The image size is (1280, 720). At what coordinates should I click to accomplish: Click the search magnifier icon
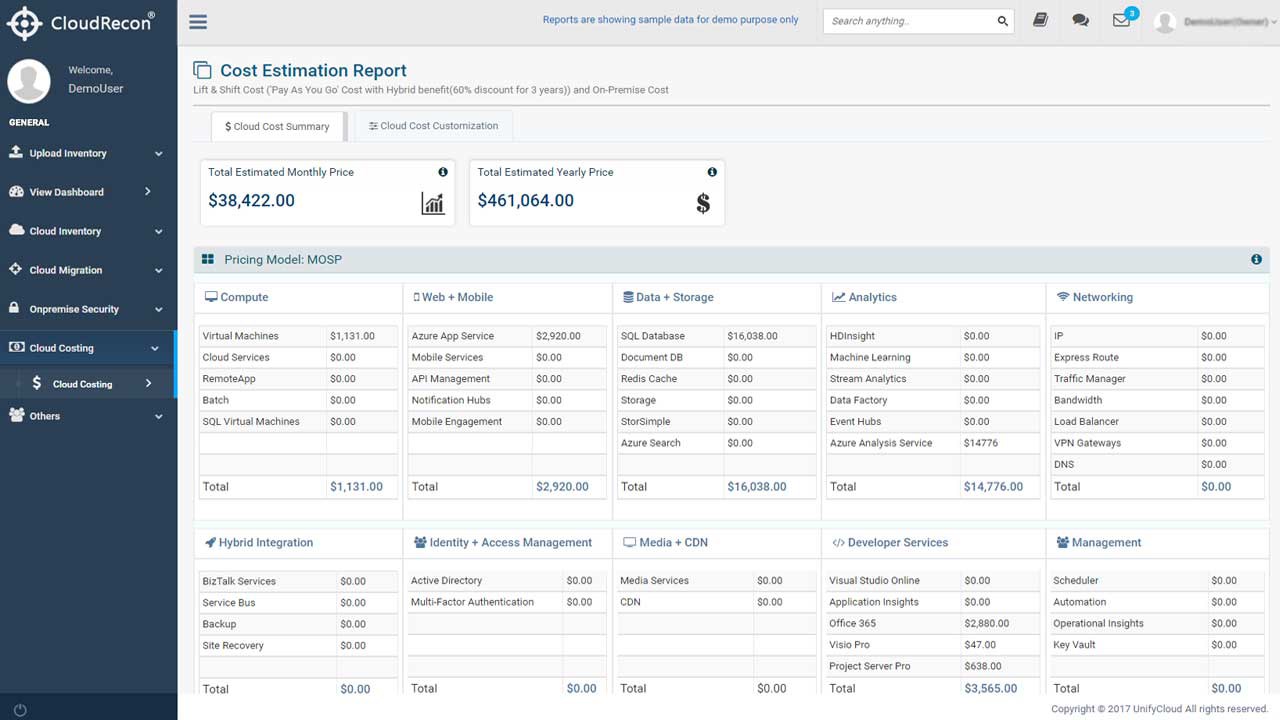[1003, 21]
